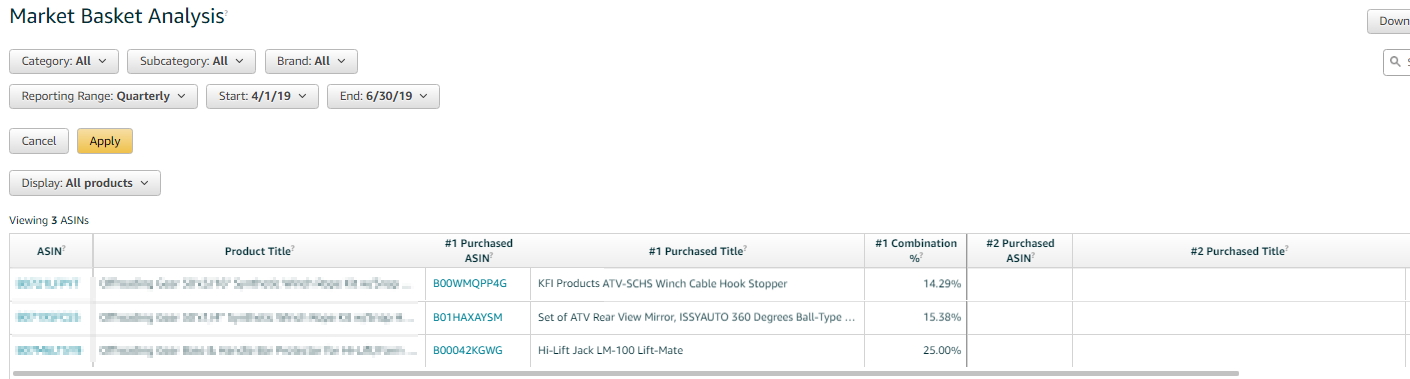Click the search magnifier icon

coord(1395,62)
